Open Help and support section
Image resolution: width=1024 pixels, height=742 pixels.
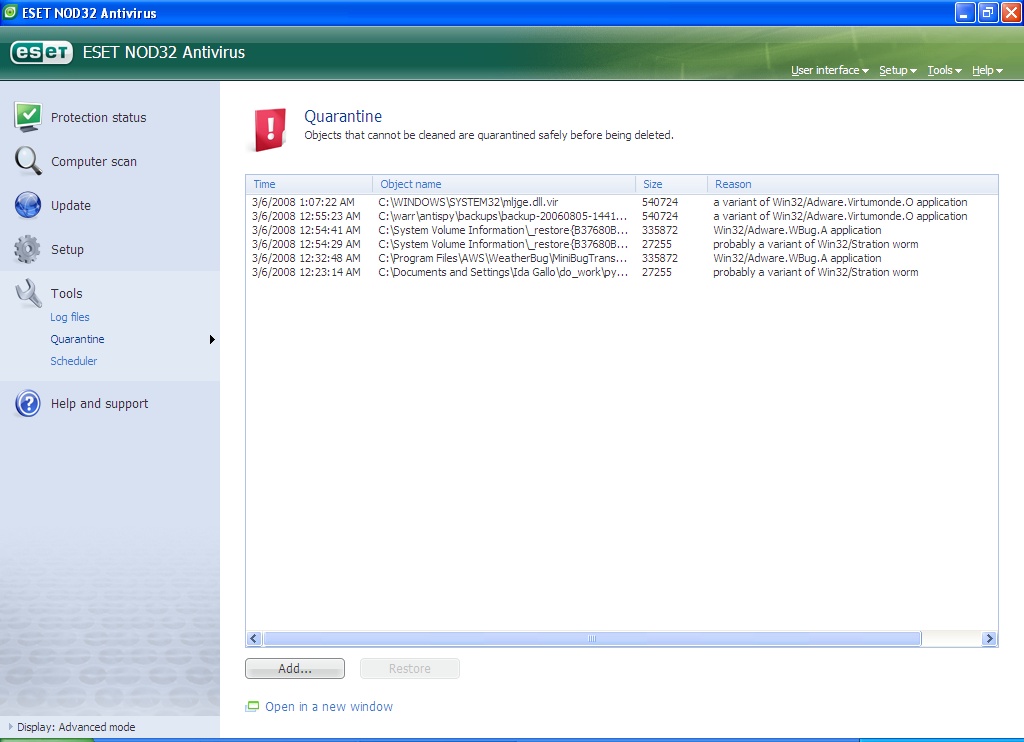[99, 404]
